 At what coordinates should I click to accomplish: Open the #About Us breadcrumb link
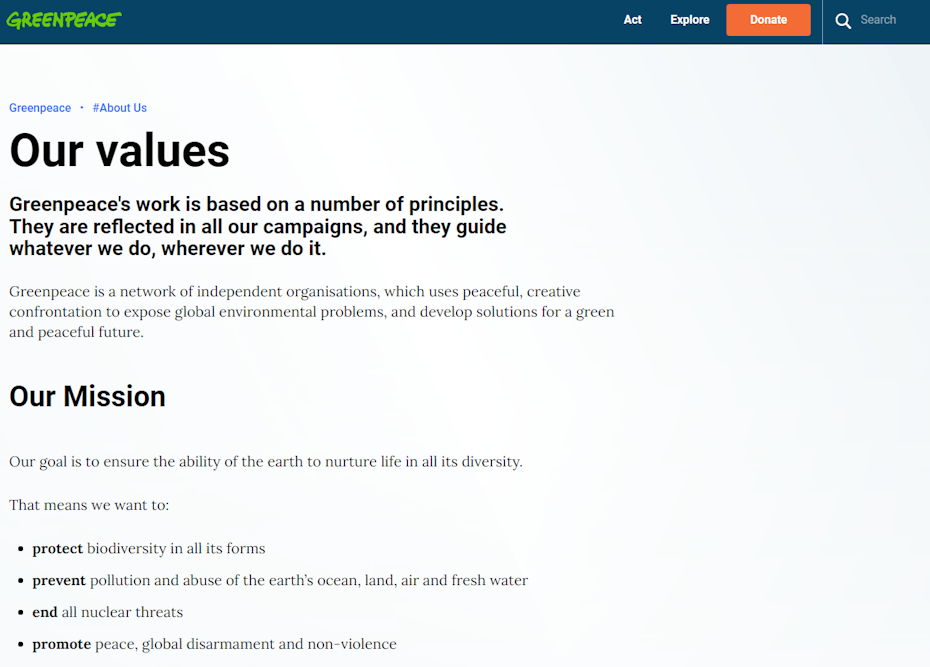(119, 108)
